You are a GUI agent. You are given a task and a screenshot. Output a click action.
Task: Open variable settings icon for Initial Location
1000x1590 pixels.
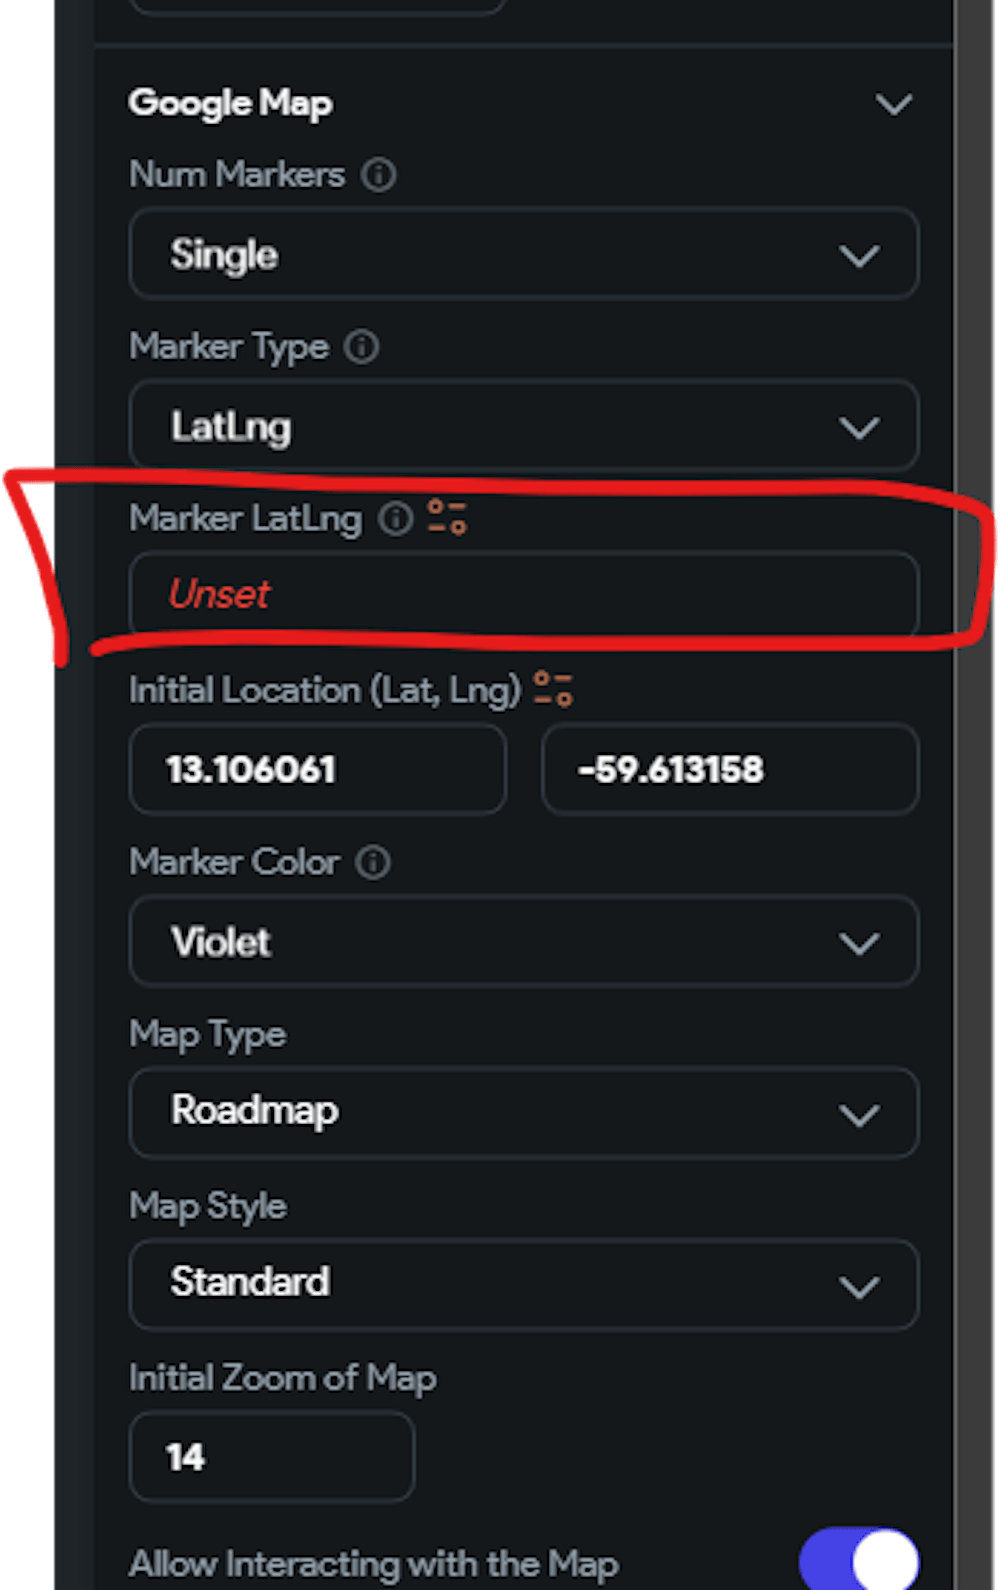pos(553,689)
